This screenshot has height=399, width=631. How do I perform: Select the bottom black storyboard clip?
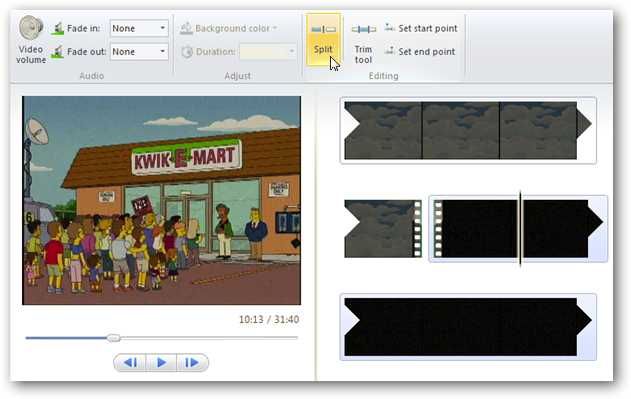(468, 327)
